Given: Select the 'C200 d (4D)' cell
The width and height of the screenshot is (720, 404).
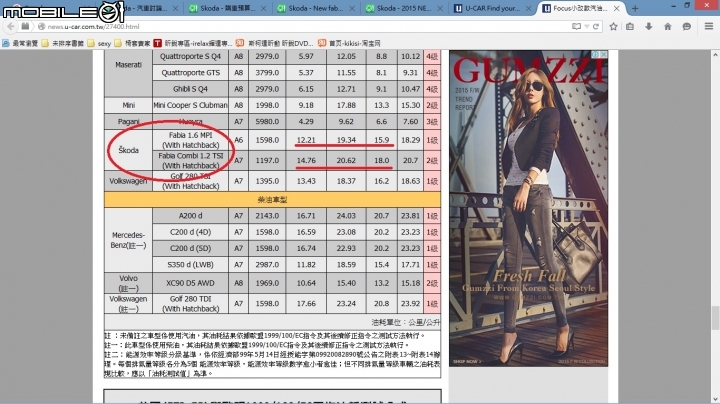Looking at the screenshot, I should (x=190, y=232).
